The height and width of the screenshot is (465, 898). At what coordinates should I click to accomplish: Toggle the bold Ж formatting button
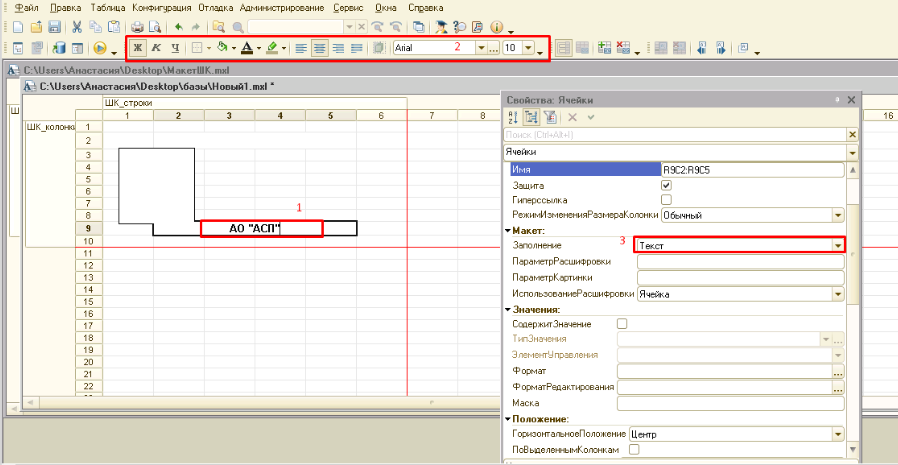[137, 49]
